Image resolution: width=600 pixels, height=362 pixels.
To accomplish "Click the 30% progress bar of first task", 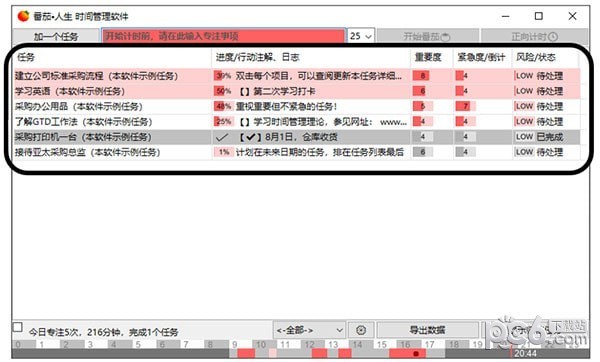I will [222, 76].
